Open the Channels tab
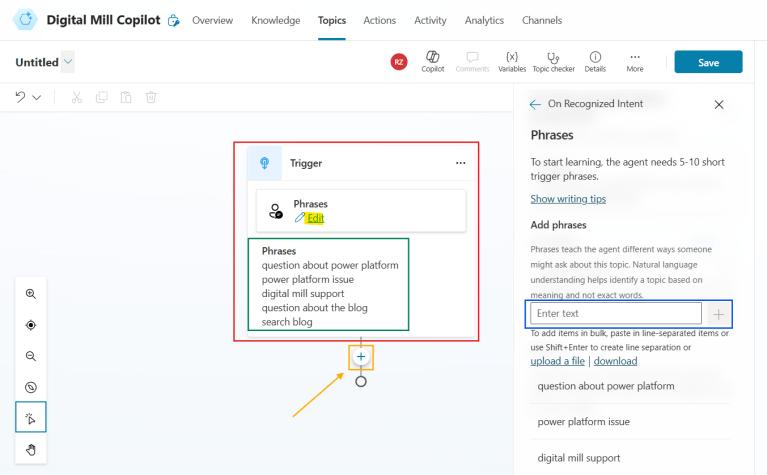767x475 pixels. (541, 21)
